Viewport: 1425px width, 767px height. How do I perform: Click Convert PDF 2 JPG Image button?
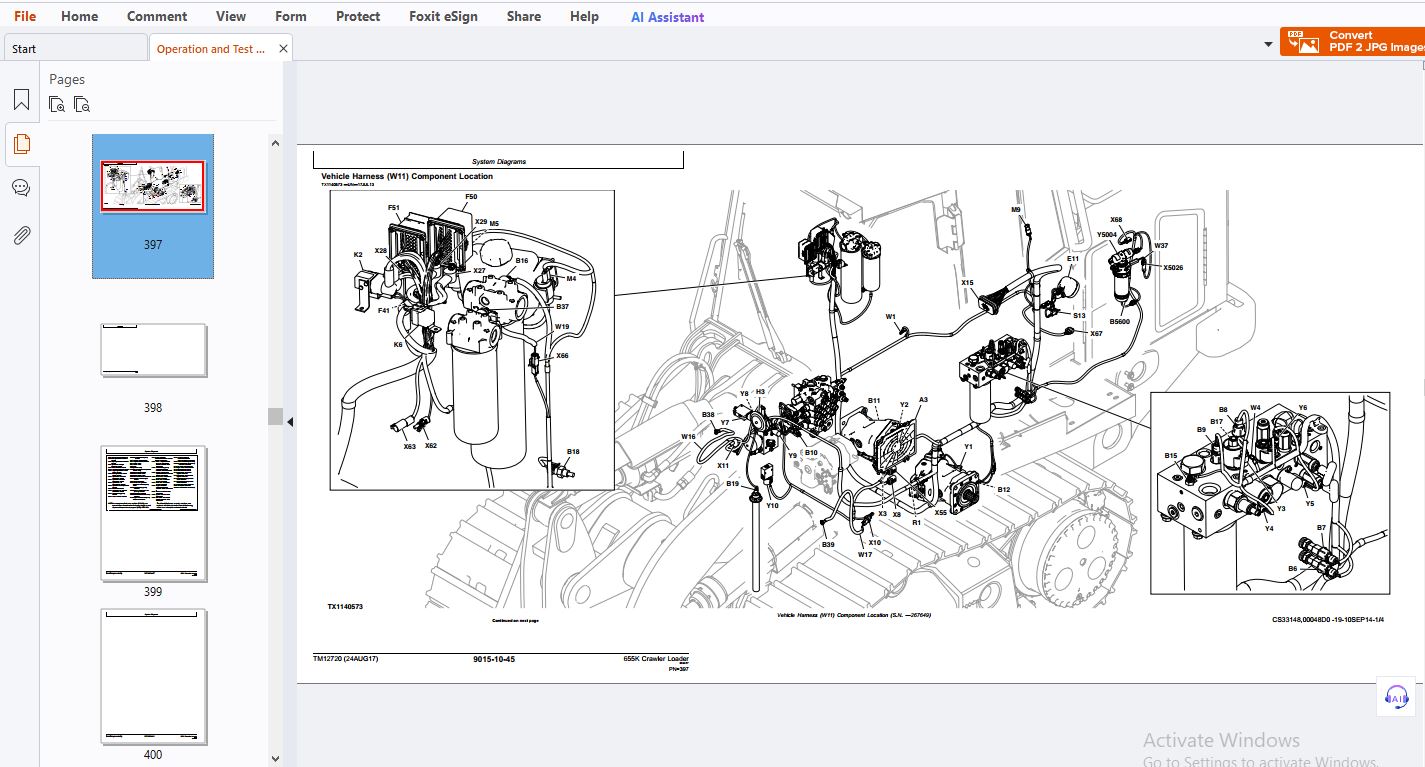pos(1352,42)
